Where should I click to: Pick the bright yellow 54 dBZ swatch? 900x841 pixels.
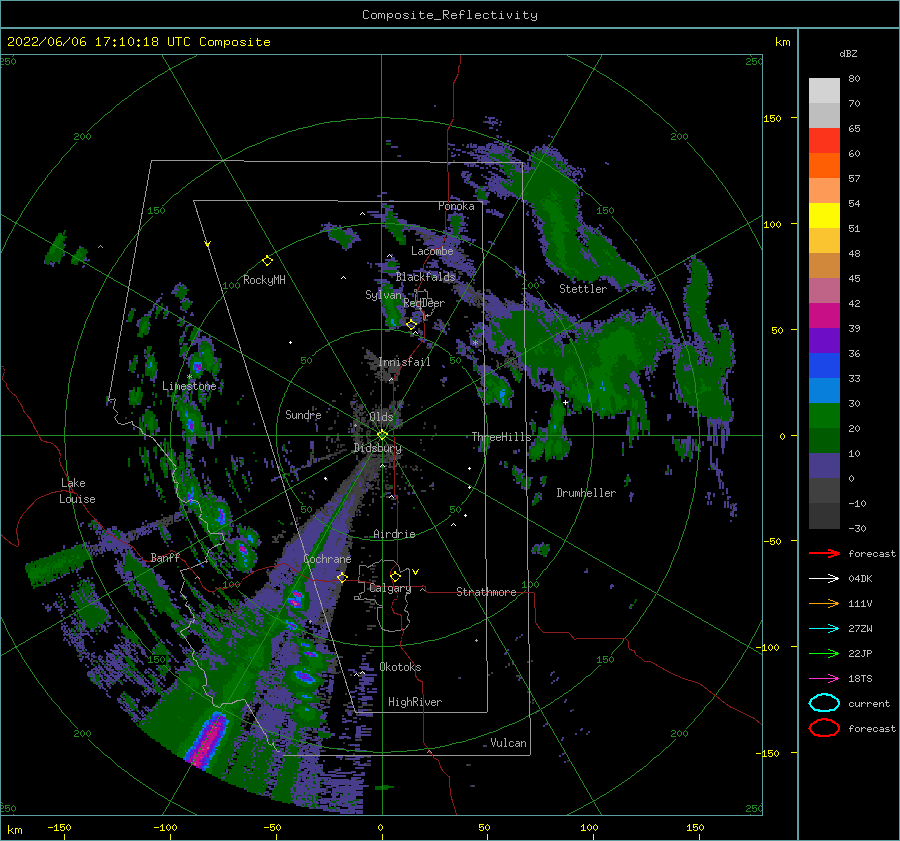[824, 215]
